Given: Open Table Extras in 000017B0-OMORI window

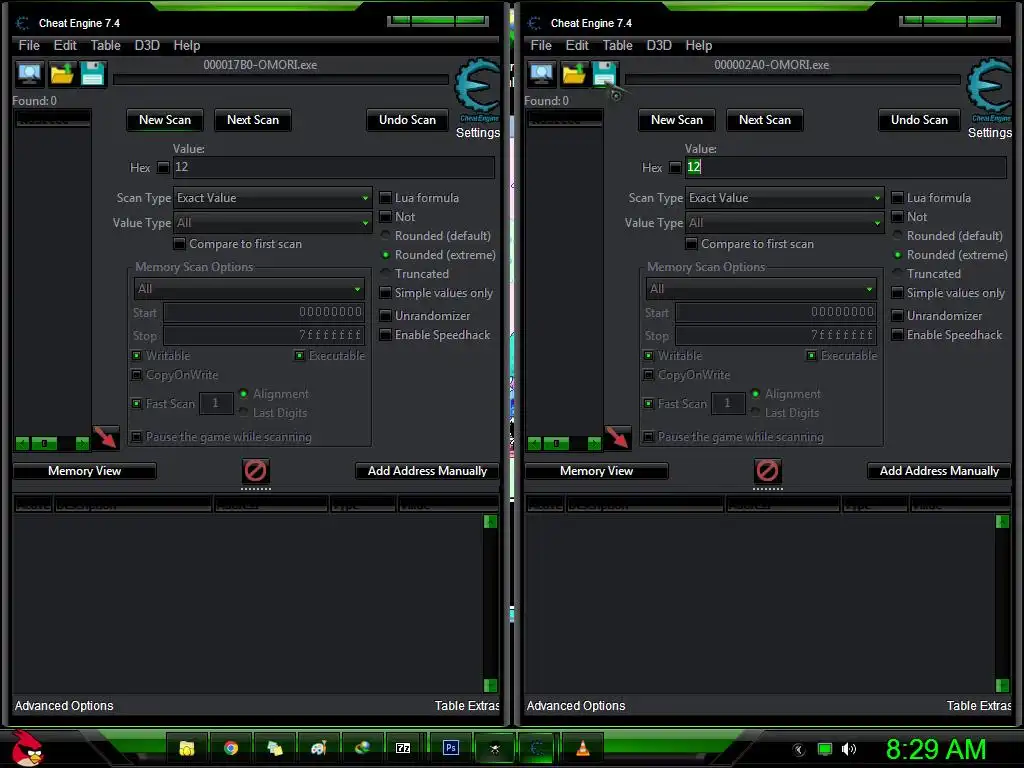Looking at the screenshot, I should [467, 706].
